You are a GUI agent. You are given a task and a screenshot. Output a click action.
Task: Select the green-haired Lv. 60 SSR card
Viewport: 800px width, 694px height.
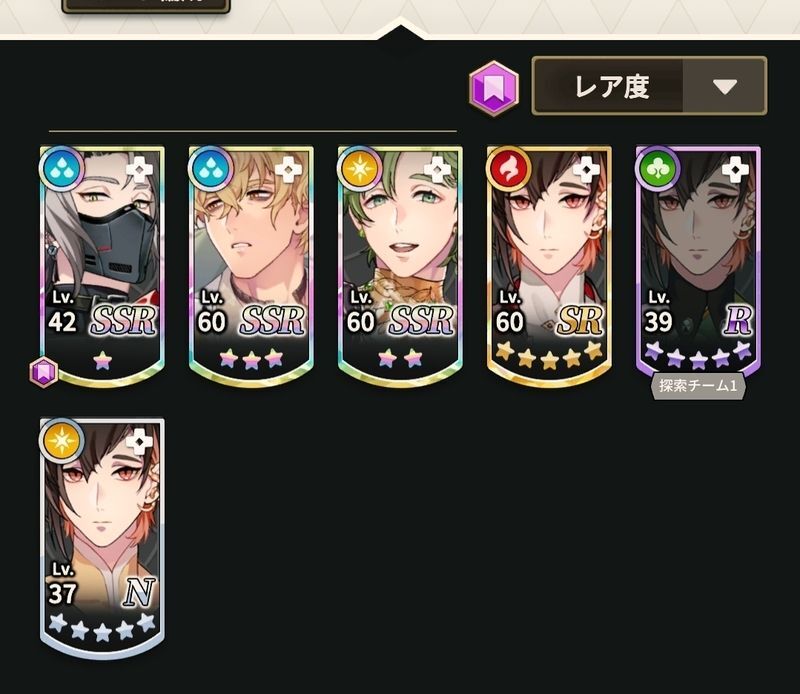[x=400, y=266]
